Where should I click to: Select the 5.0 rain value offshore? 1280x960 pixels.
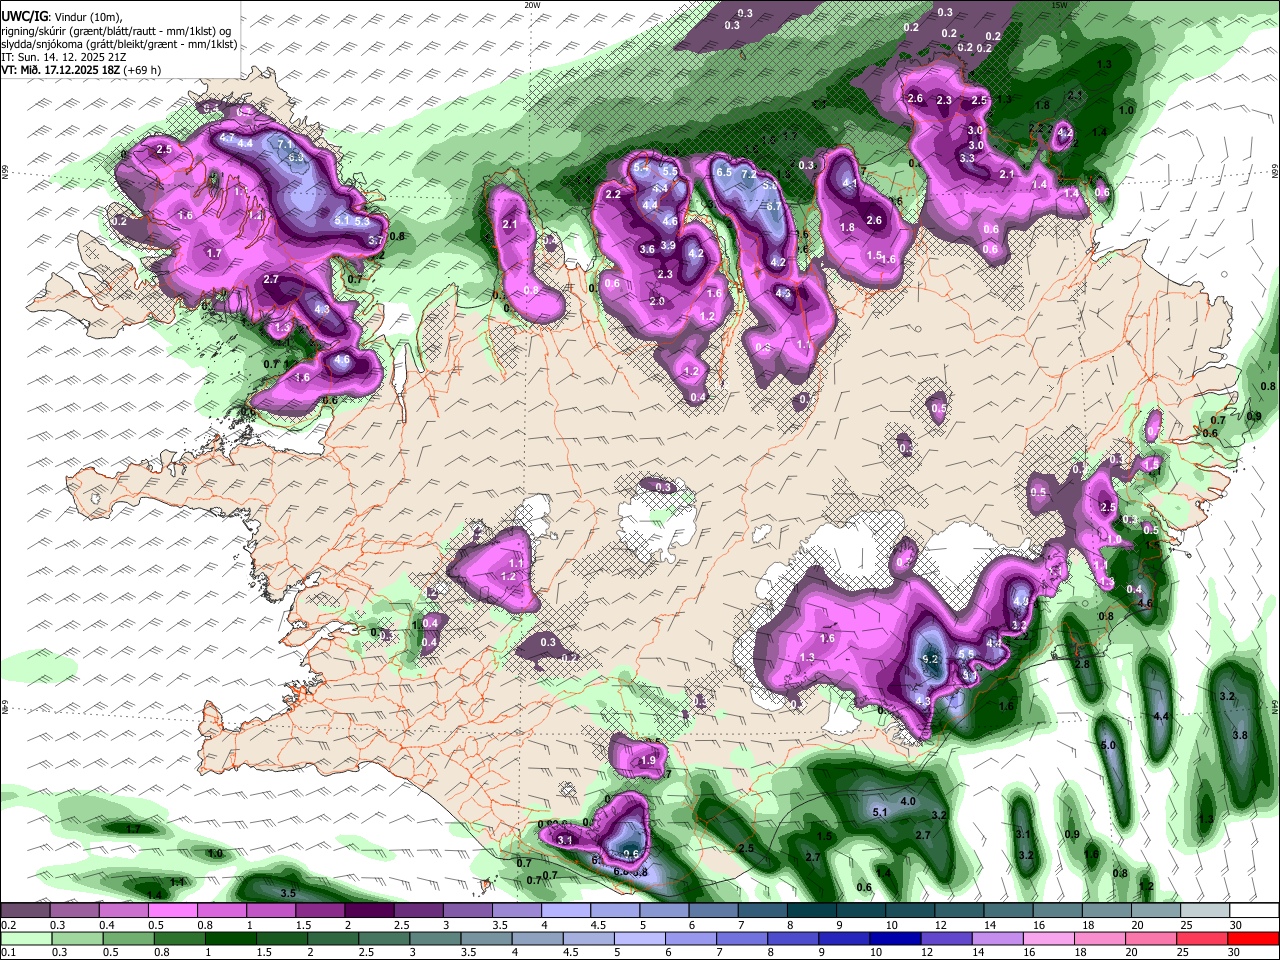pos(1108,746)
